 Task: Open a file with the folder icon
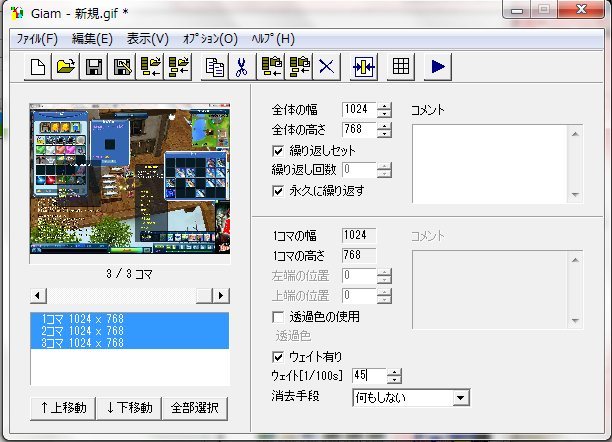[x=66, y=67]
